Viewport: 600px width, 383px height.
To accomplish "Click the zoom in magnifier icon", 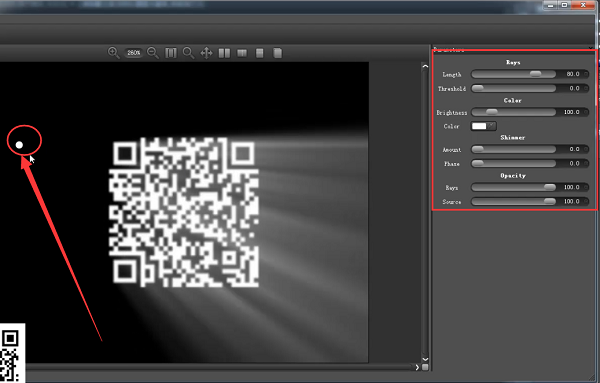I will point(114,53).
